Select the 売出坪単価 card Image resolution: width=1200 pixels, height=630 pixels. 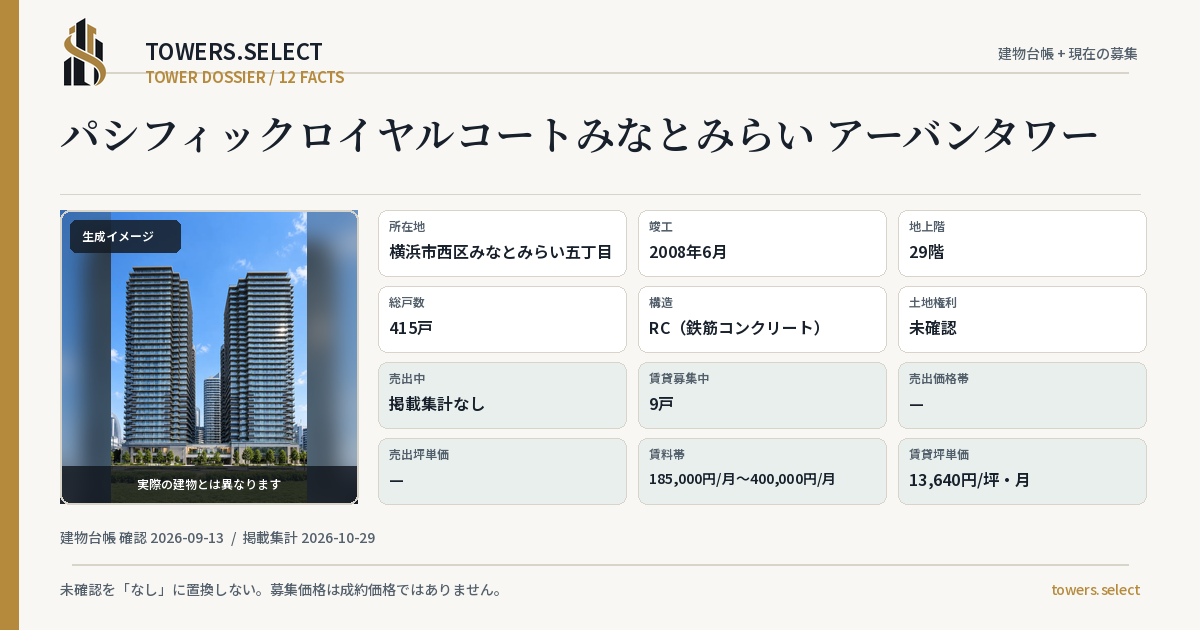point(502,471)
